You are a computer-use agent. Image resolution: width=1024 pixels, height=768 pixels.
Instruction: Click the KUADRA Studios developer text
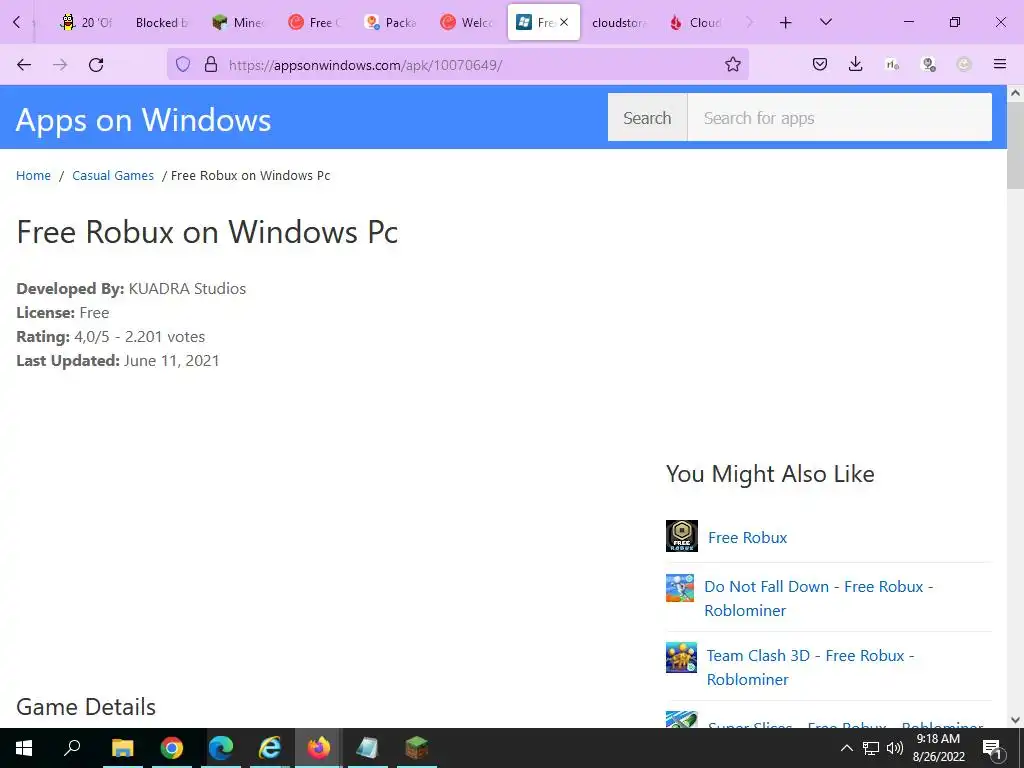[x=187, y=289]
